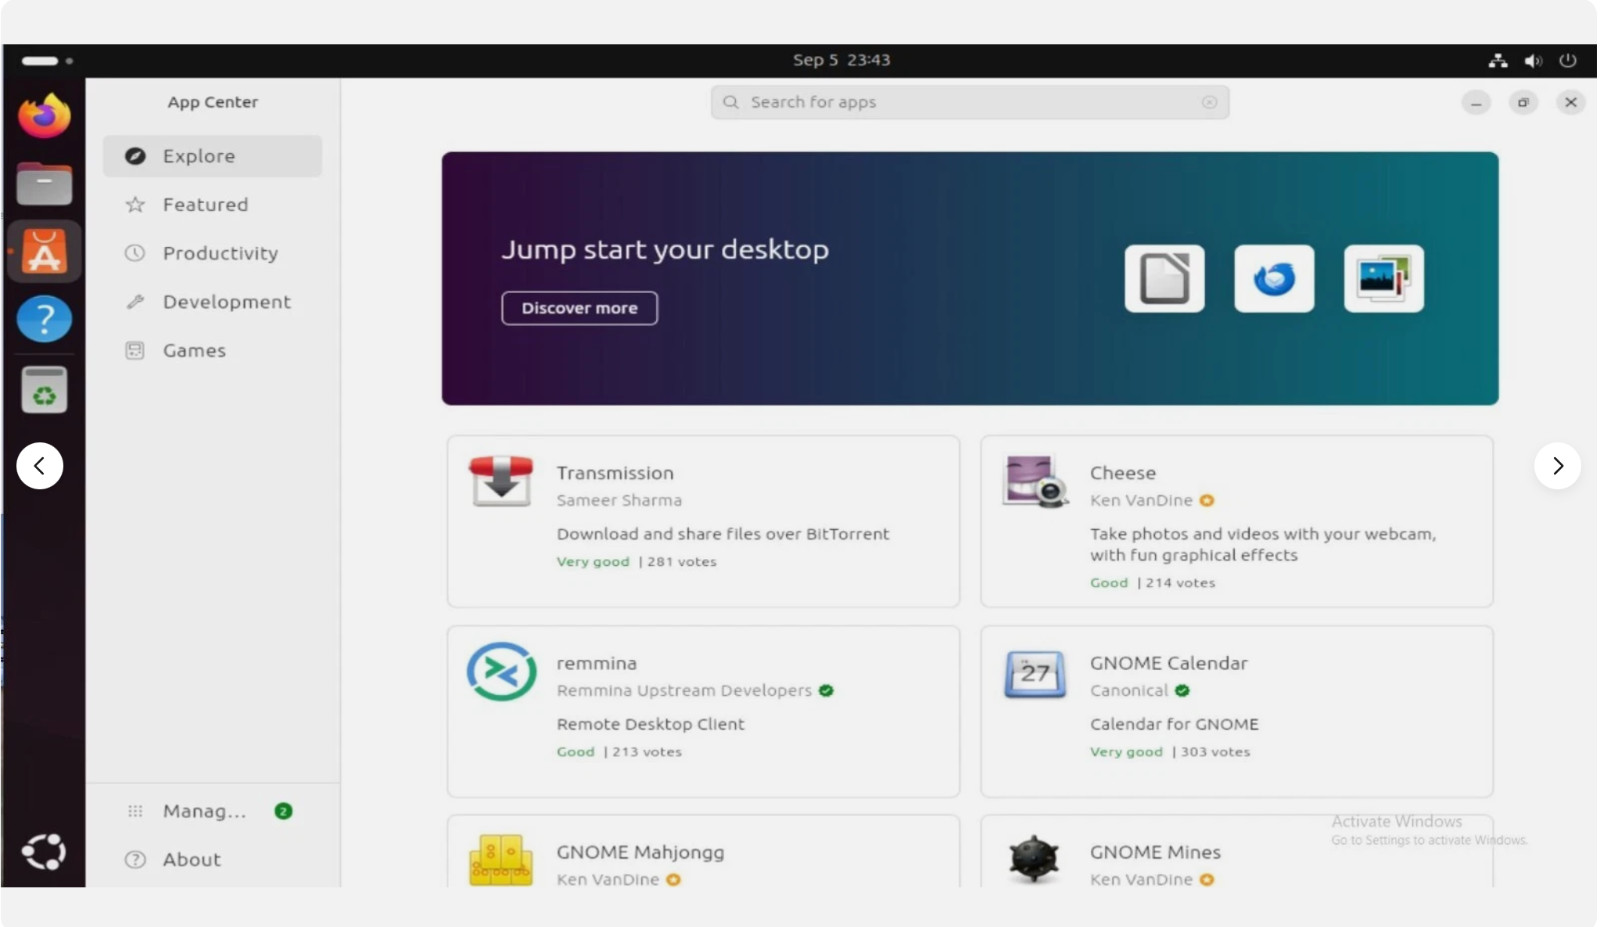This screenshot has width=1600, height=927.
Task: Click the App Center icon in the dock
Action: click(44, 251)
